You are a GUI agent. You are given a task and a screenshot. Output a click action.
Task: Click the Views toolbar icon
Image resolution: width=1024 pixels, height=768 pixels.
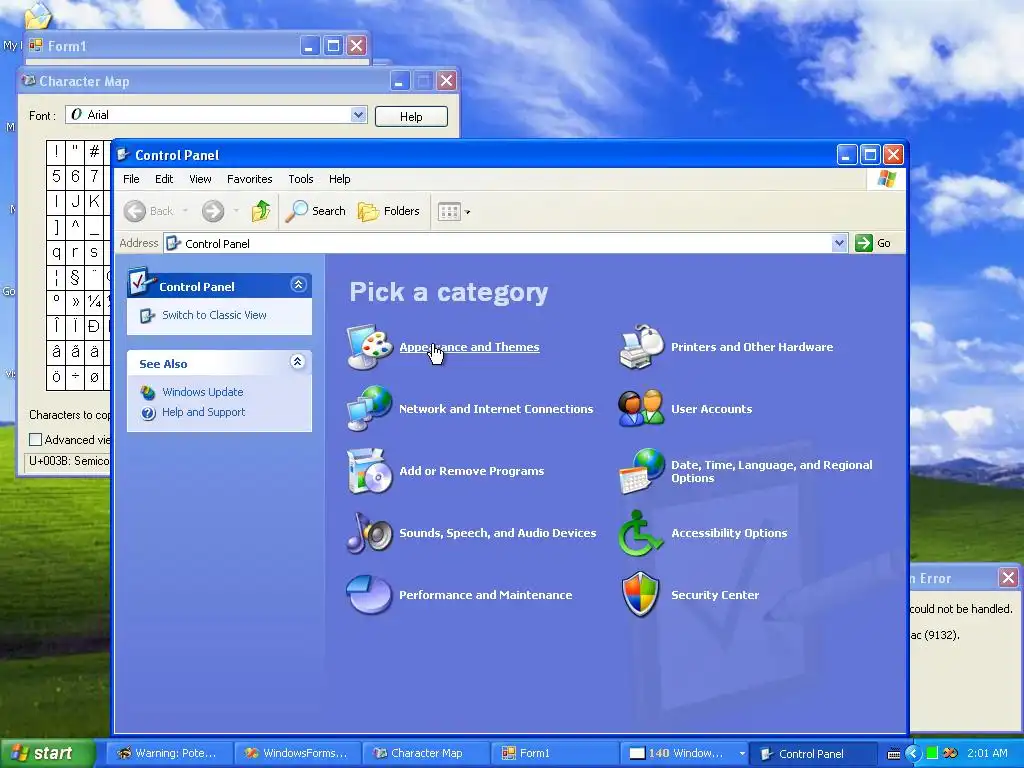[x=449, y=212]
